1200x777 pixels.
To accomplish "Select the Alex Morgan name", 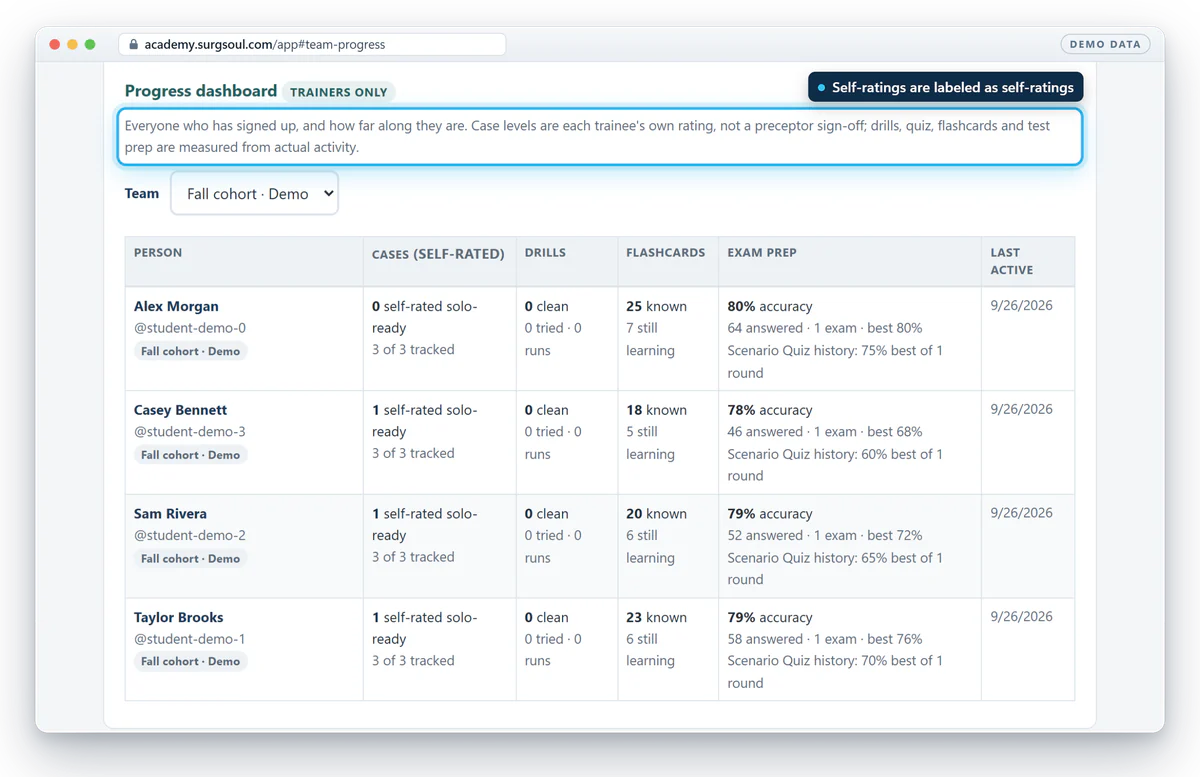I will (x=176, y=306).
